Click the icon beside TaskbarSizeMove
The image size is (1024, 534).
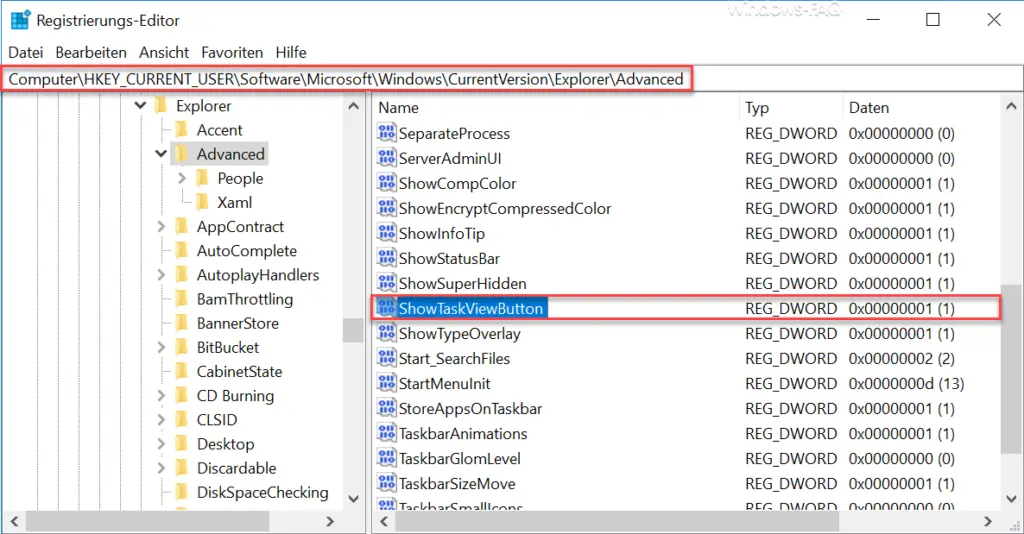386,483
